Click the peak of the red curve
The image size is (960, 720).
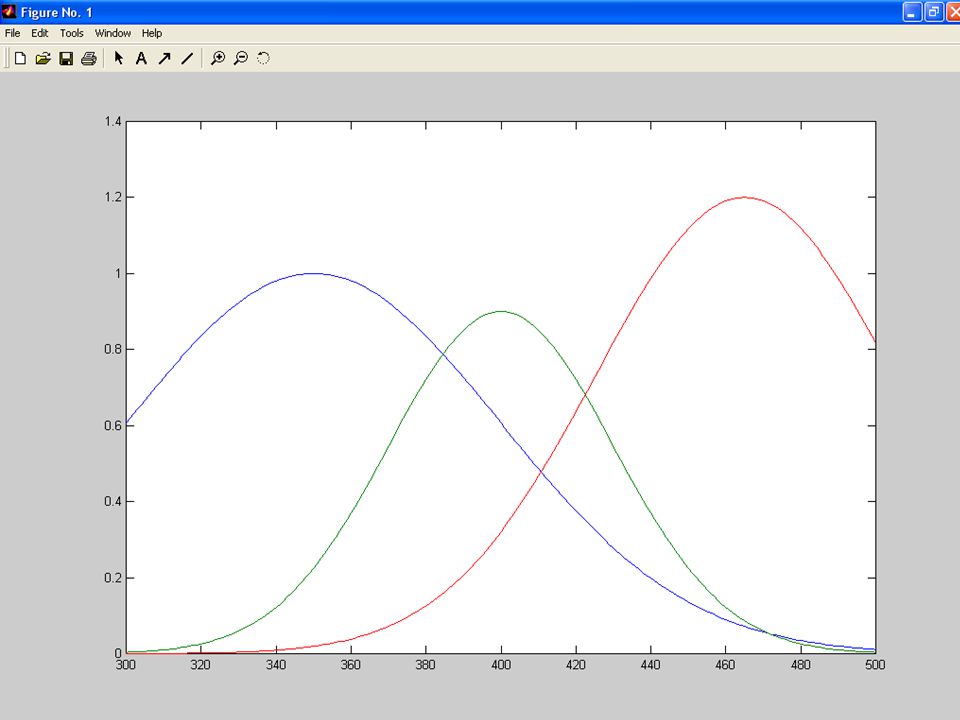(x=744, y=197)
